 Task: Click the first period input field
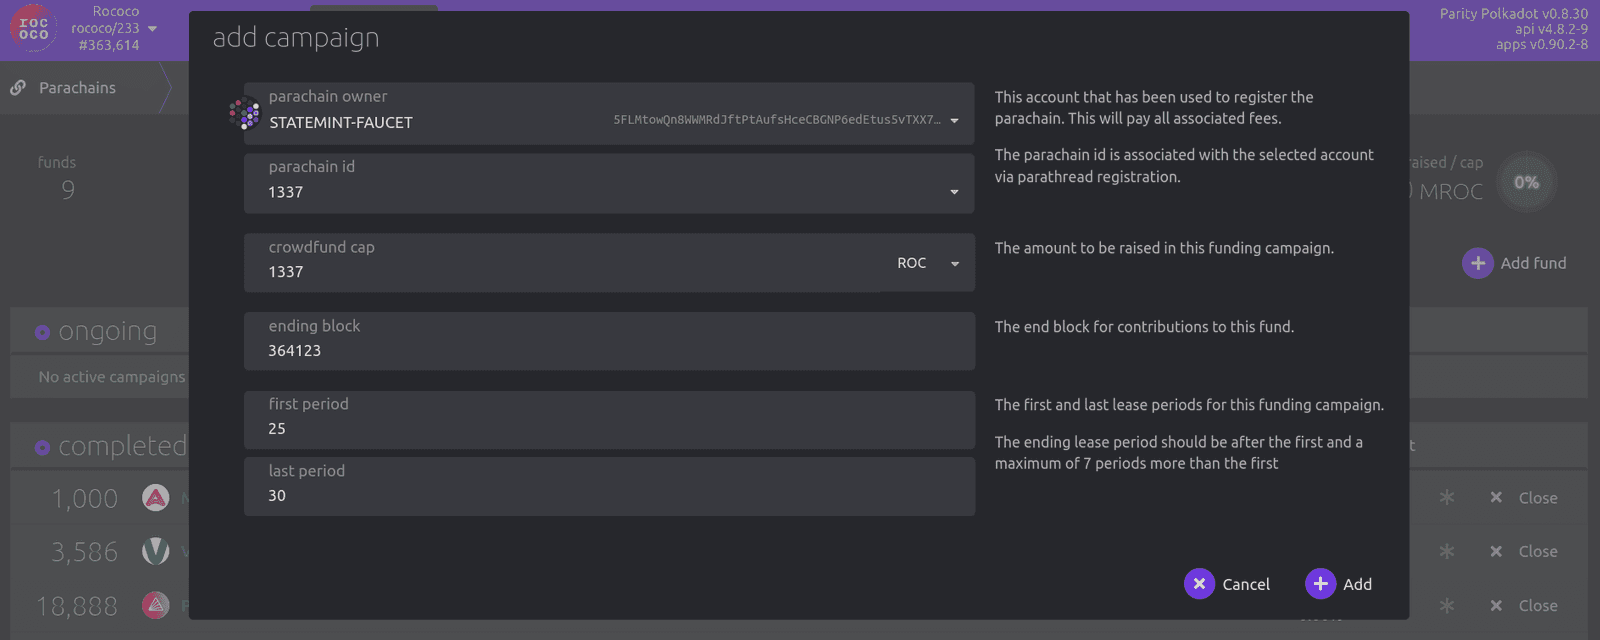[608, 429]
